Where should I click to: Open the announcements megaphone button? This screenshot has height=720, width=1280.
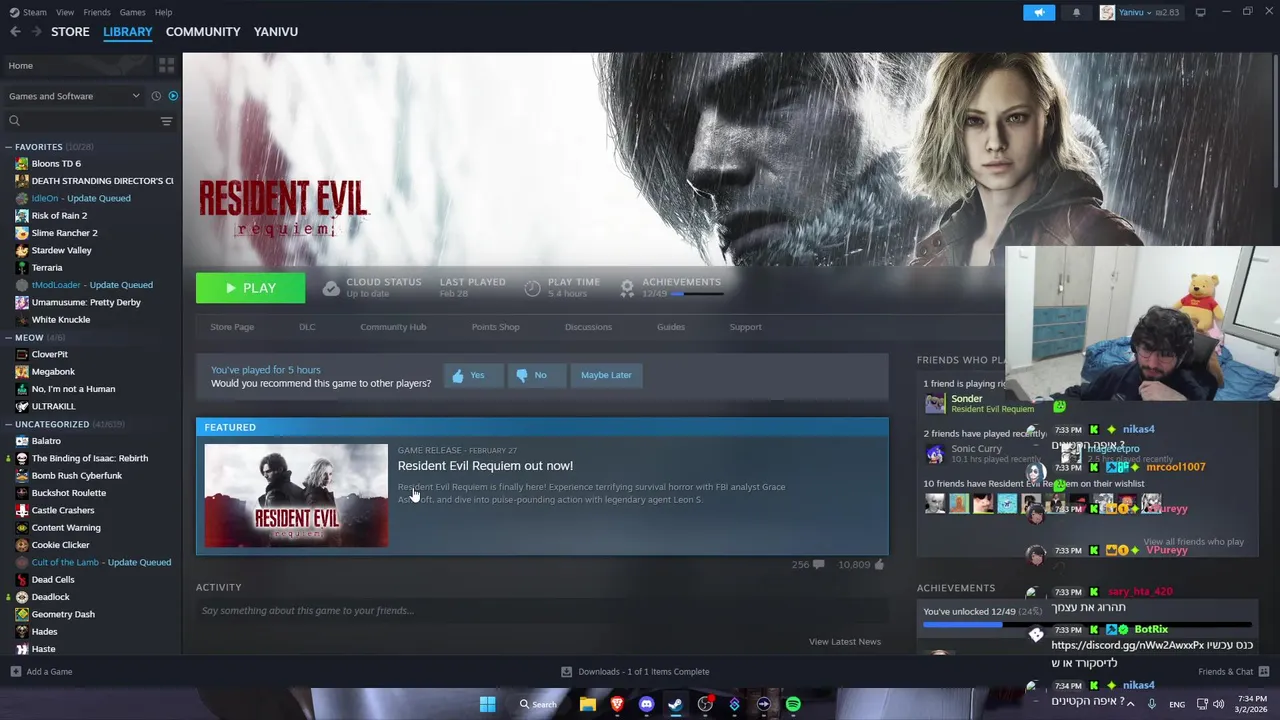[1039, 12]
